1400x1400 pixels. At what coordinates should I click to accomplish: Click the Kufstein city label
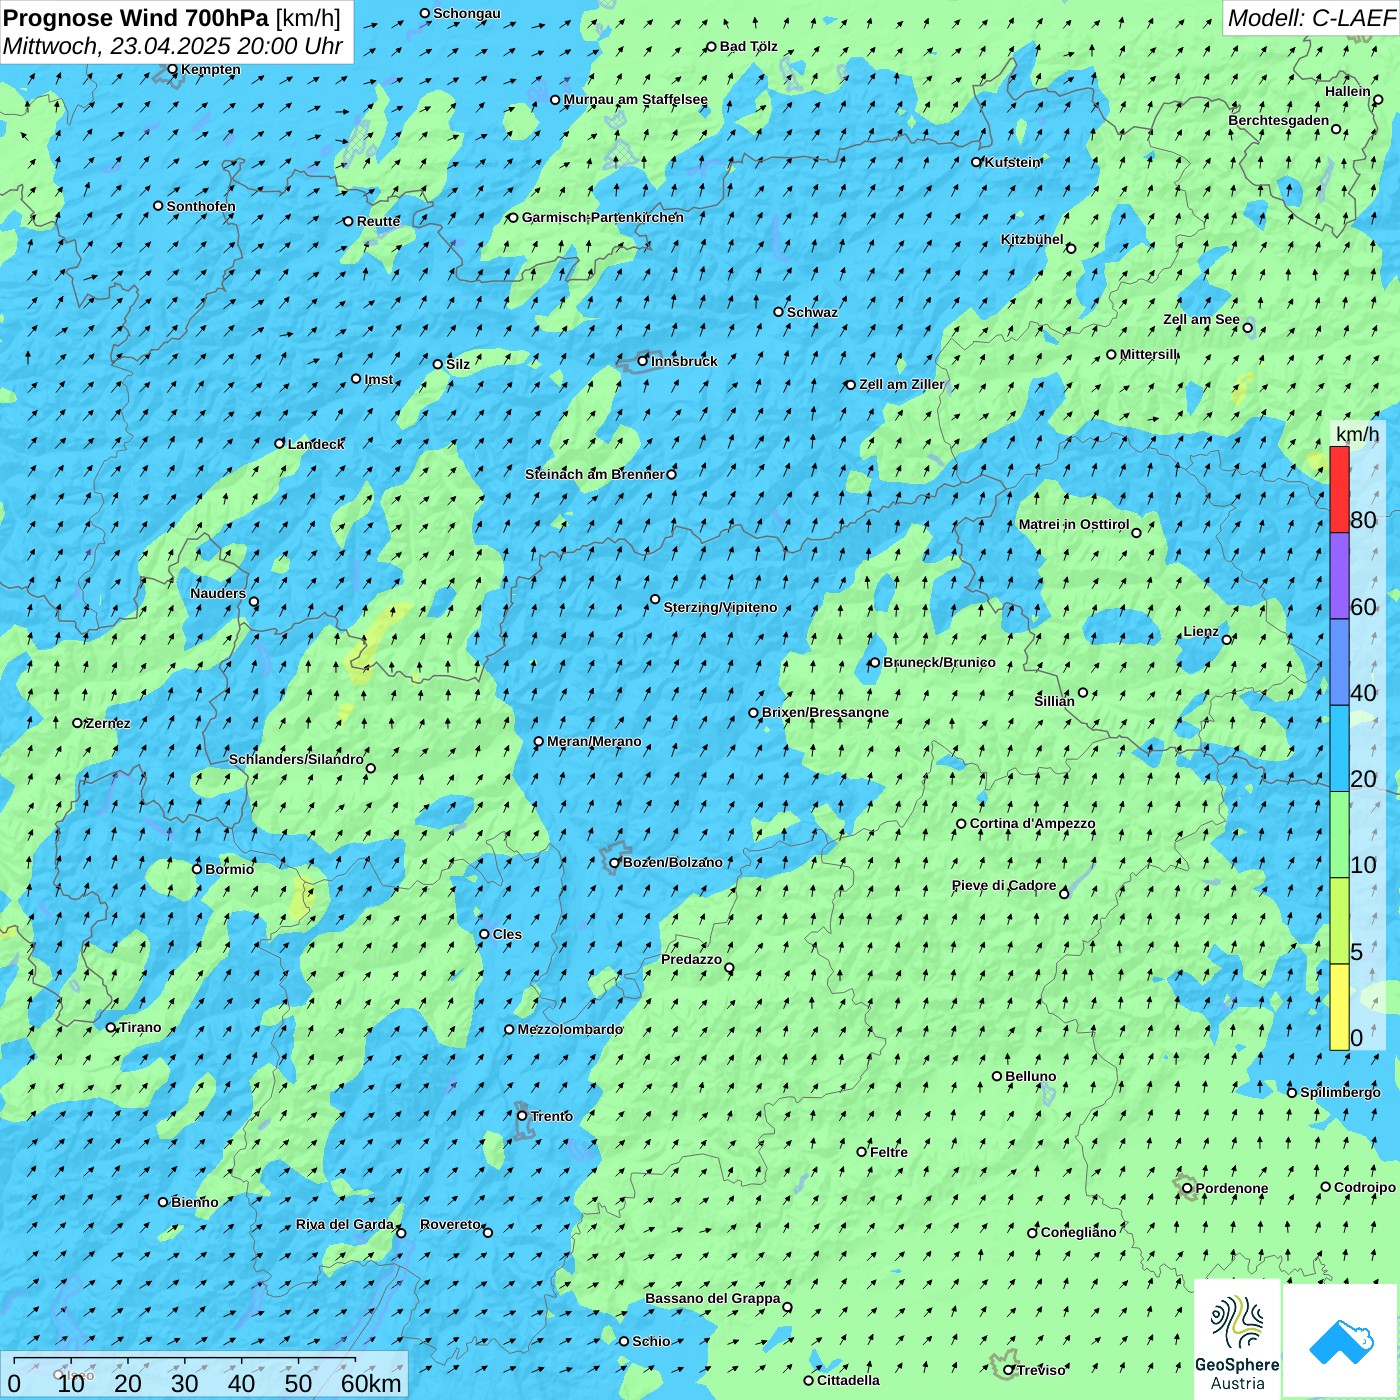click(x=1013, y=162)
